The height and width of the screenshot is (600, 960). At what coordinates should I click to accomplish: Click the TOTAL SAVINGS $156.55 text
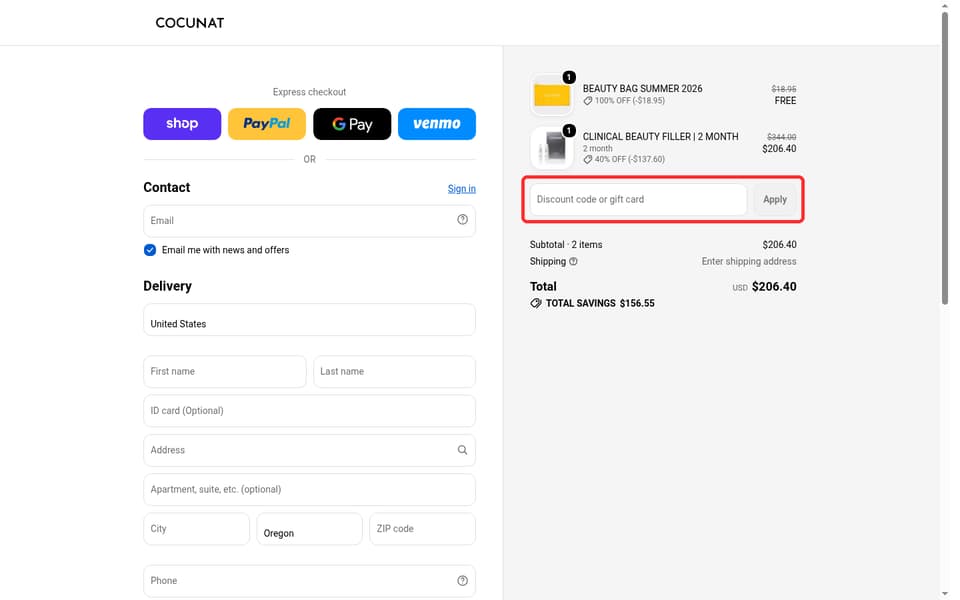point(600,303)
